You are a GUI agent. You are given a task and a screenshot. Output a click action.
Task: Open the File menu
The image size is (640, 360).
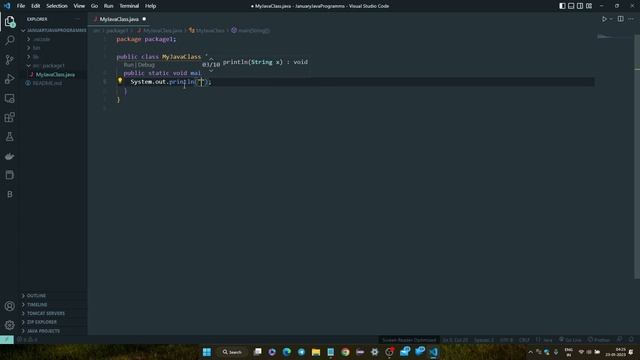tap(21, 6)
